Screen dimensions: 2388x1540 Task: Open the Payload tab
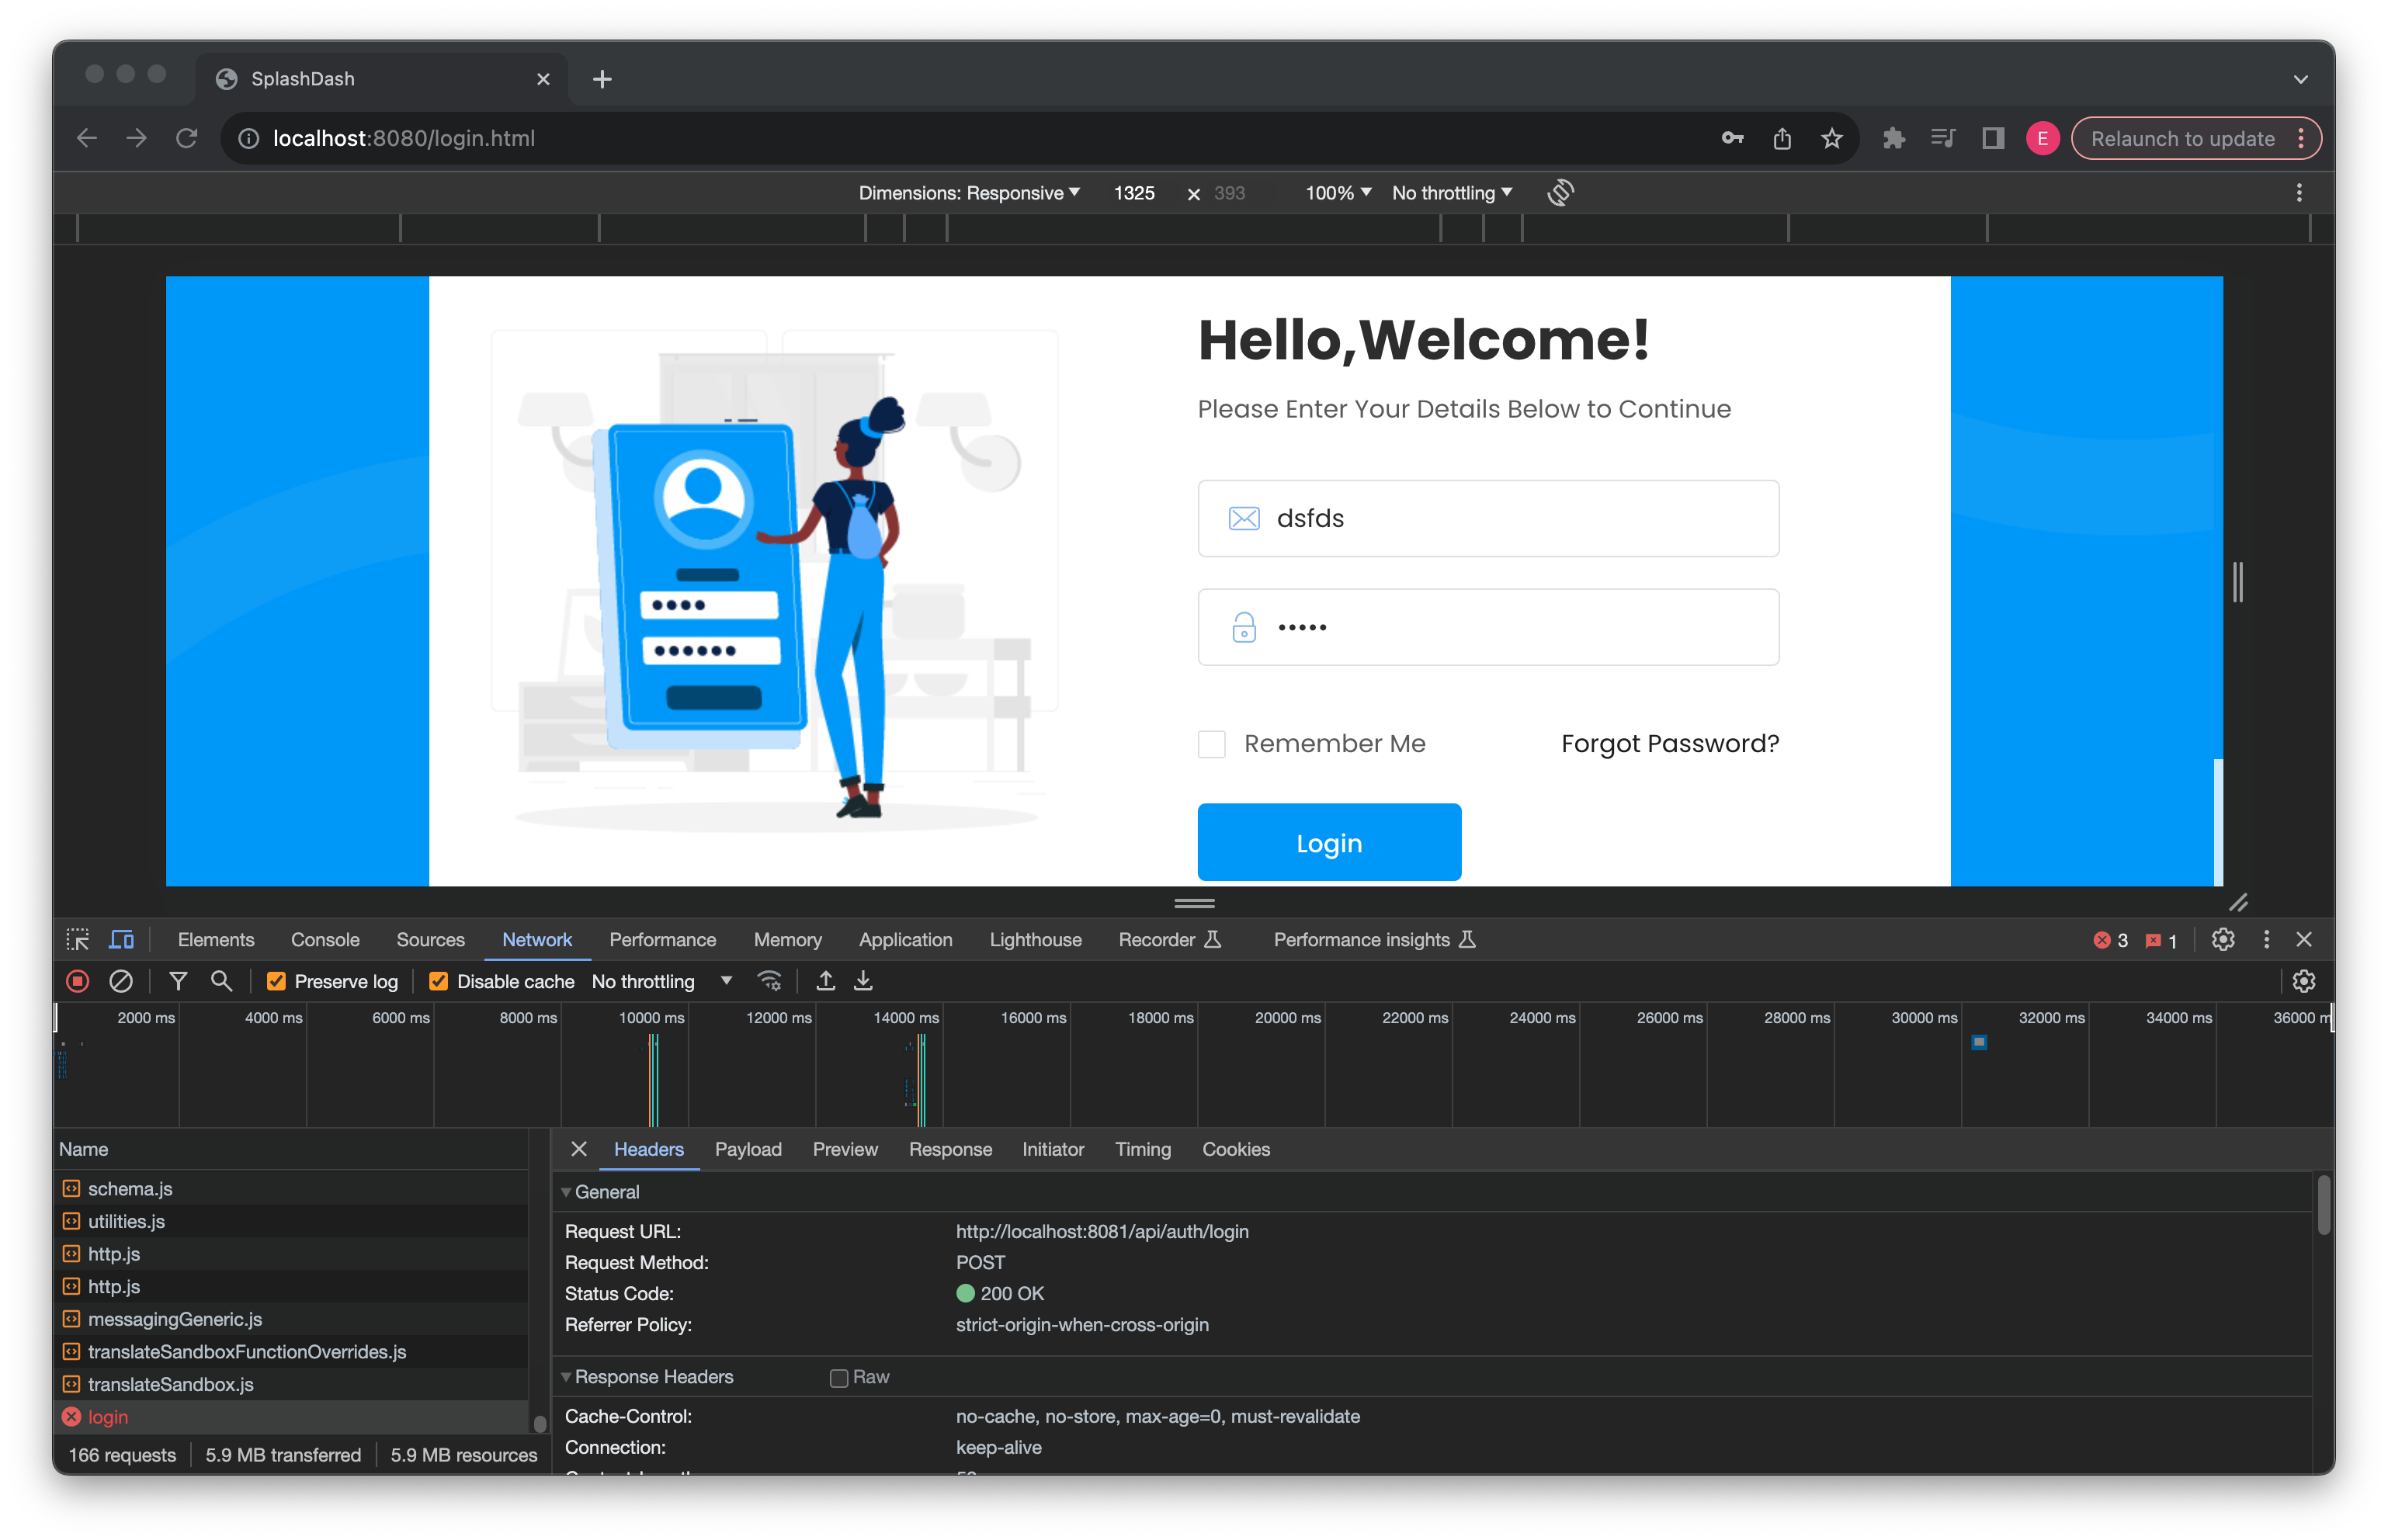pyautogui.click(x=747, y=1149)
